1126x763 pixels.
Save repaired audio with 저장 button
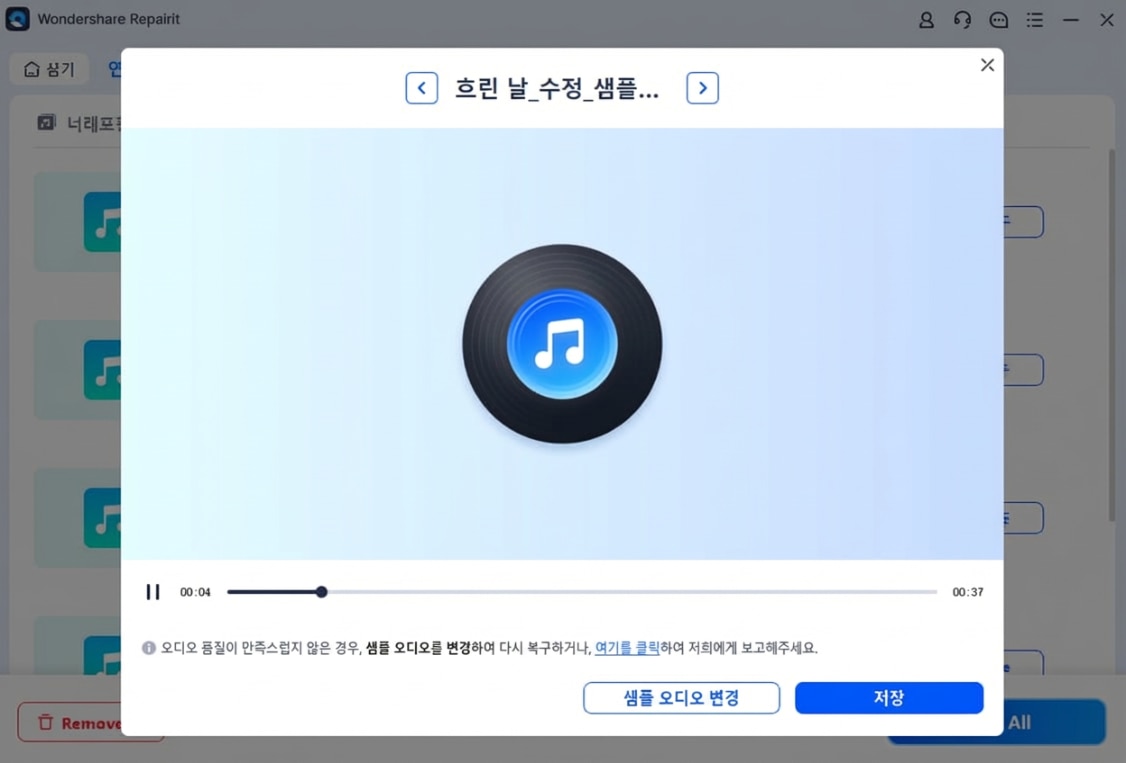(888, 698)
